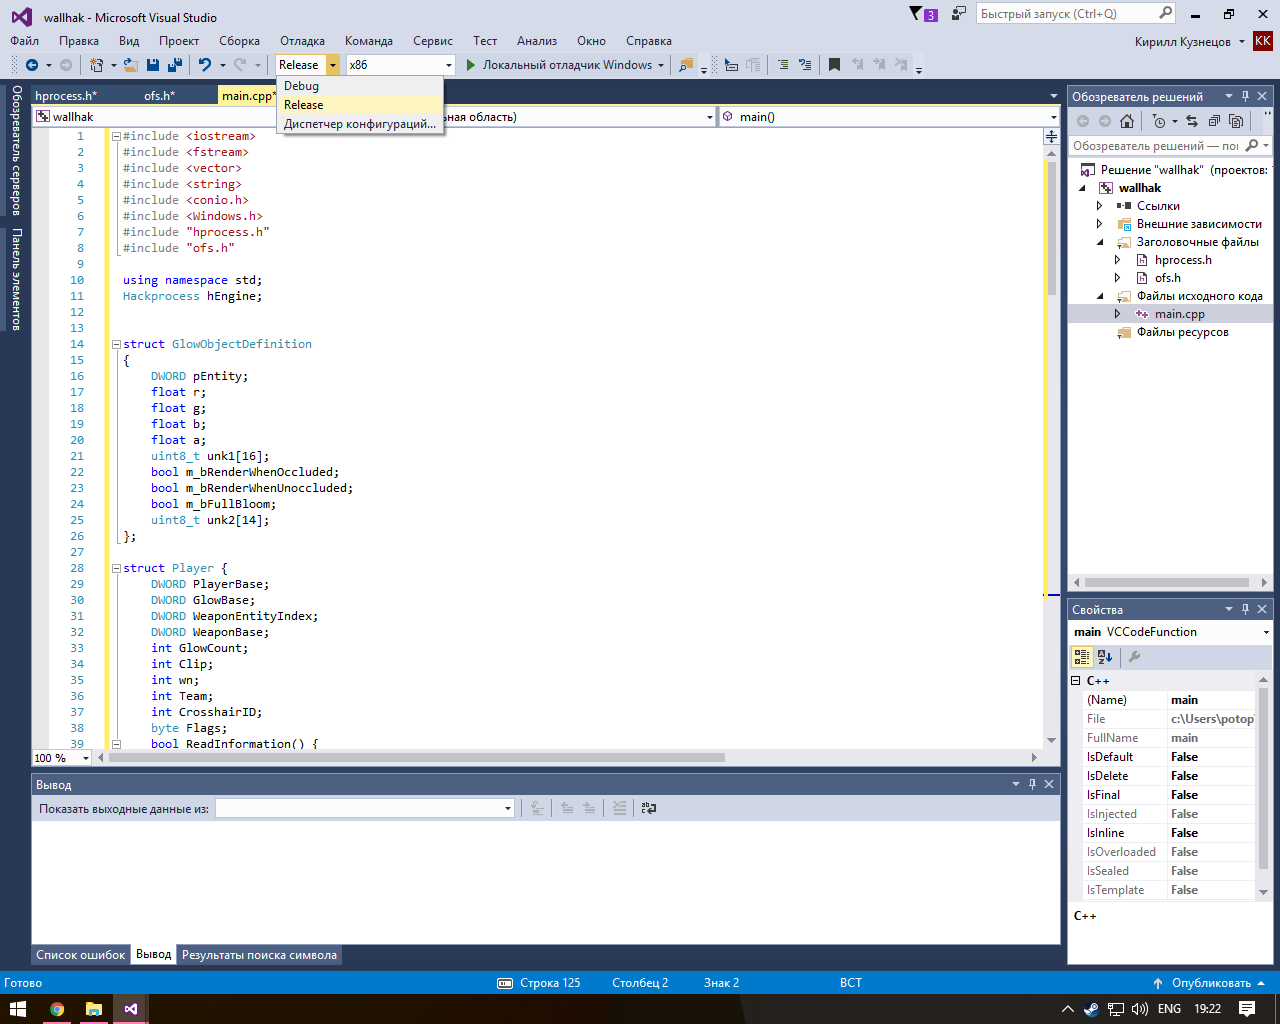Open the Анализ menu
Image resolution: width=1280 pixels, height=1024 pixels.
pyautogui.click(x=537, y=41)
